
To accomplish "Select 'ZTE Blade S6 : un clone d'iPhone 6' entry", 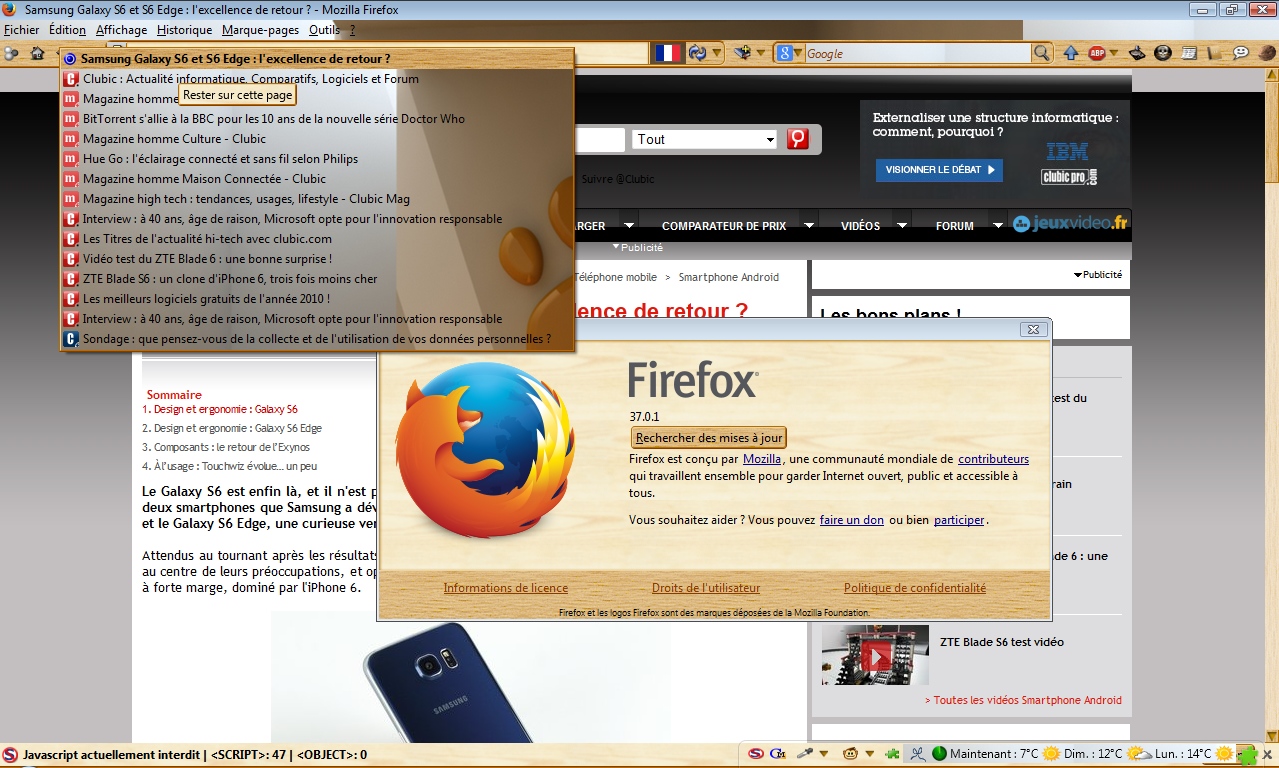I will coord(317,279).
